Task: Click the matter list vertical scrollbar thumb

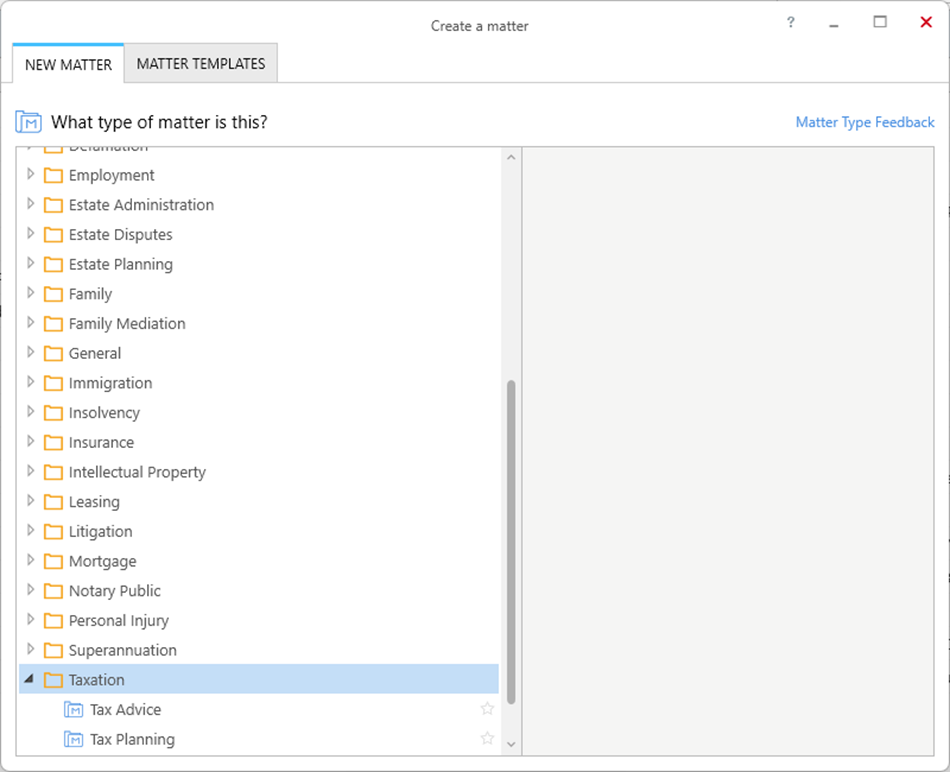Action: click(511, 540)
